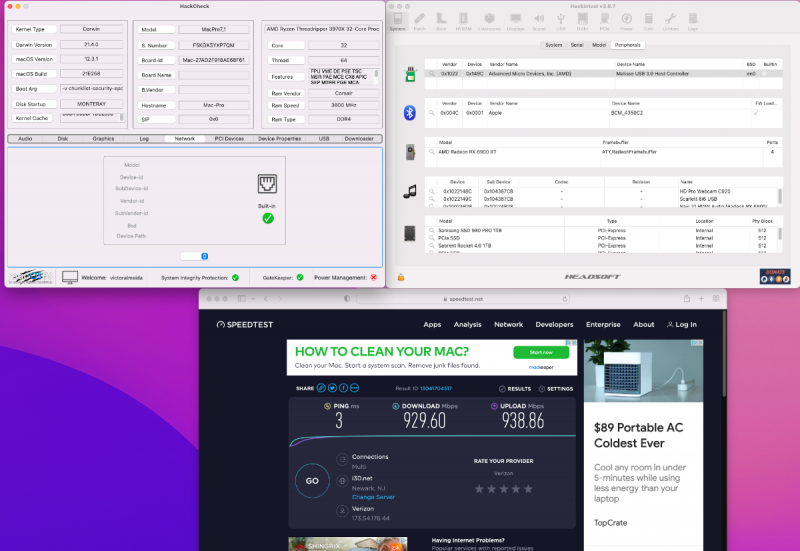
Task: Click the GO button on Speedtest
Action: [312, 481]
